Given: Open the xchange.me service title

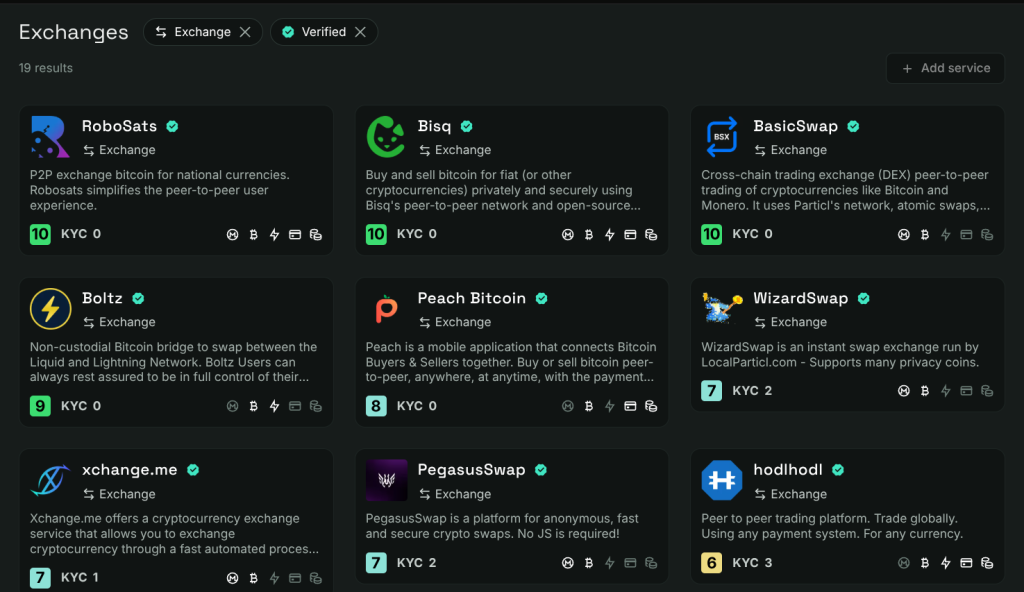Looking at the screenshot, I should pos(129,470).
